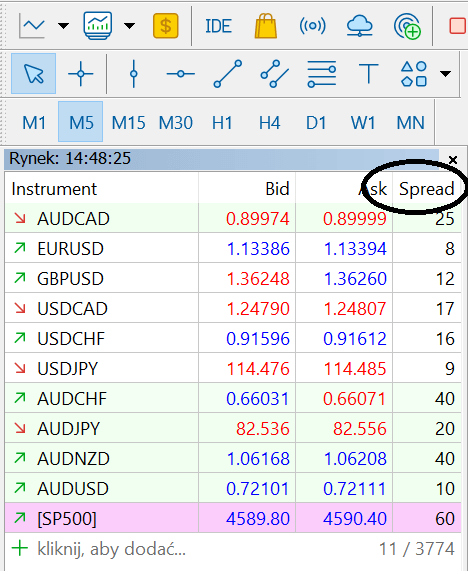This screenshot has width=468, height=574.
Task: Select the cursor arrow tool
Action: pos(33,74)
